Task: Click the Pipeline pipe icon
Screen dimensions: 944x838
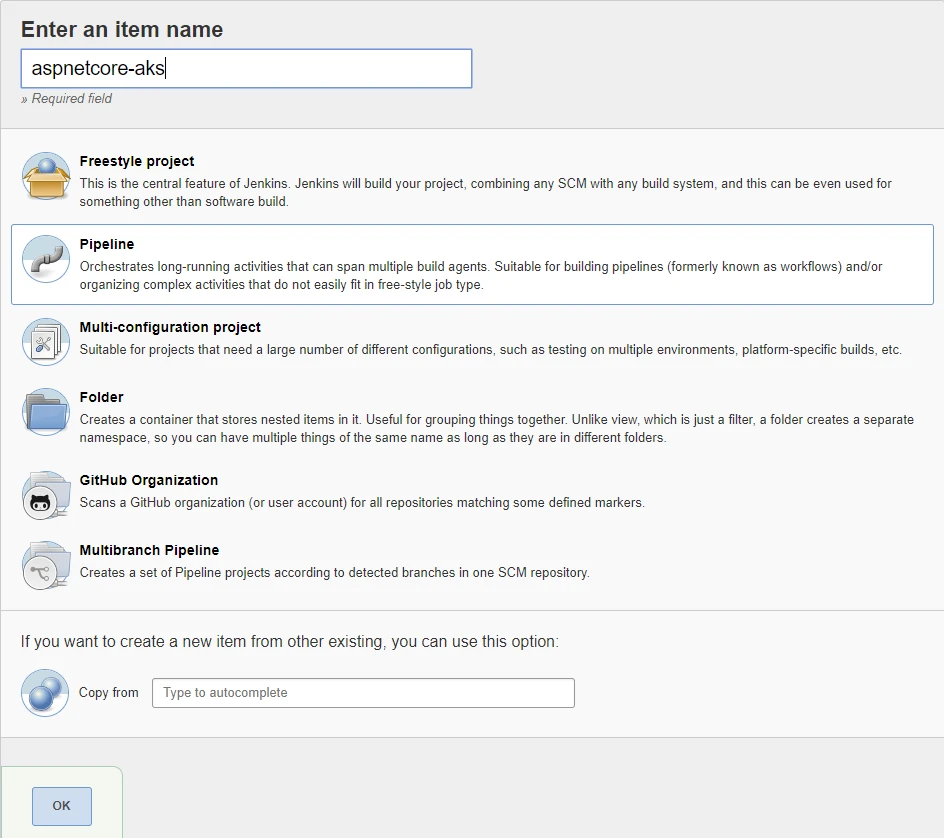Action: tap(46, 259)
